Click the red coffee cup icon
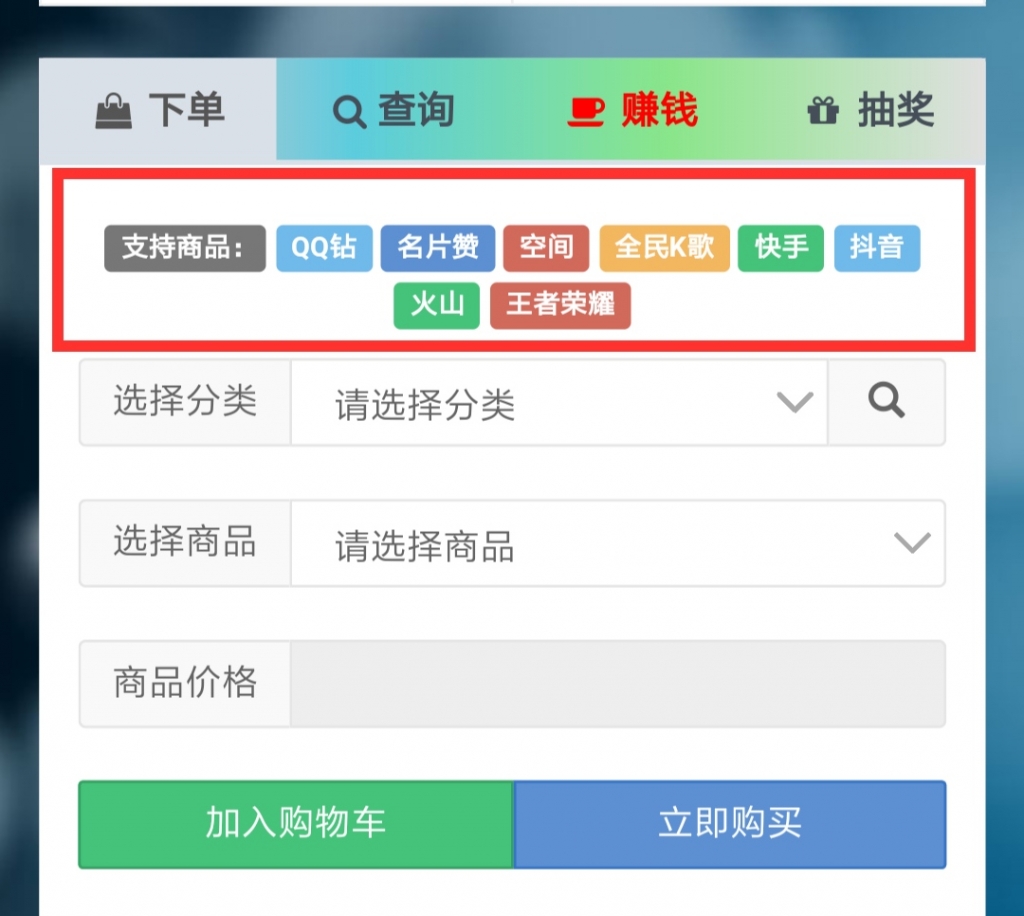The image size is (1024, 916). coord(585,111)
